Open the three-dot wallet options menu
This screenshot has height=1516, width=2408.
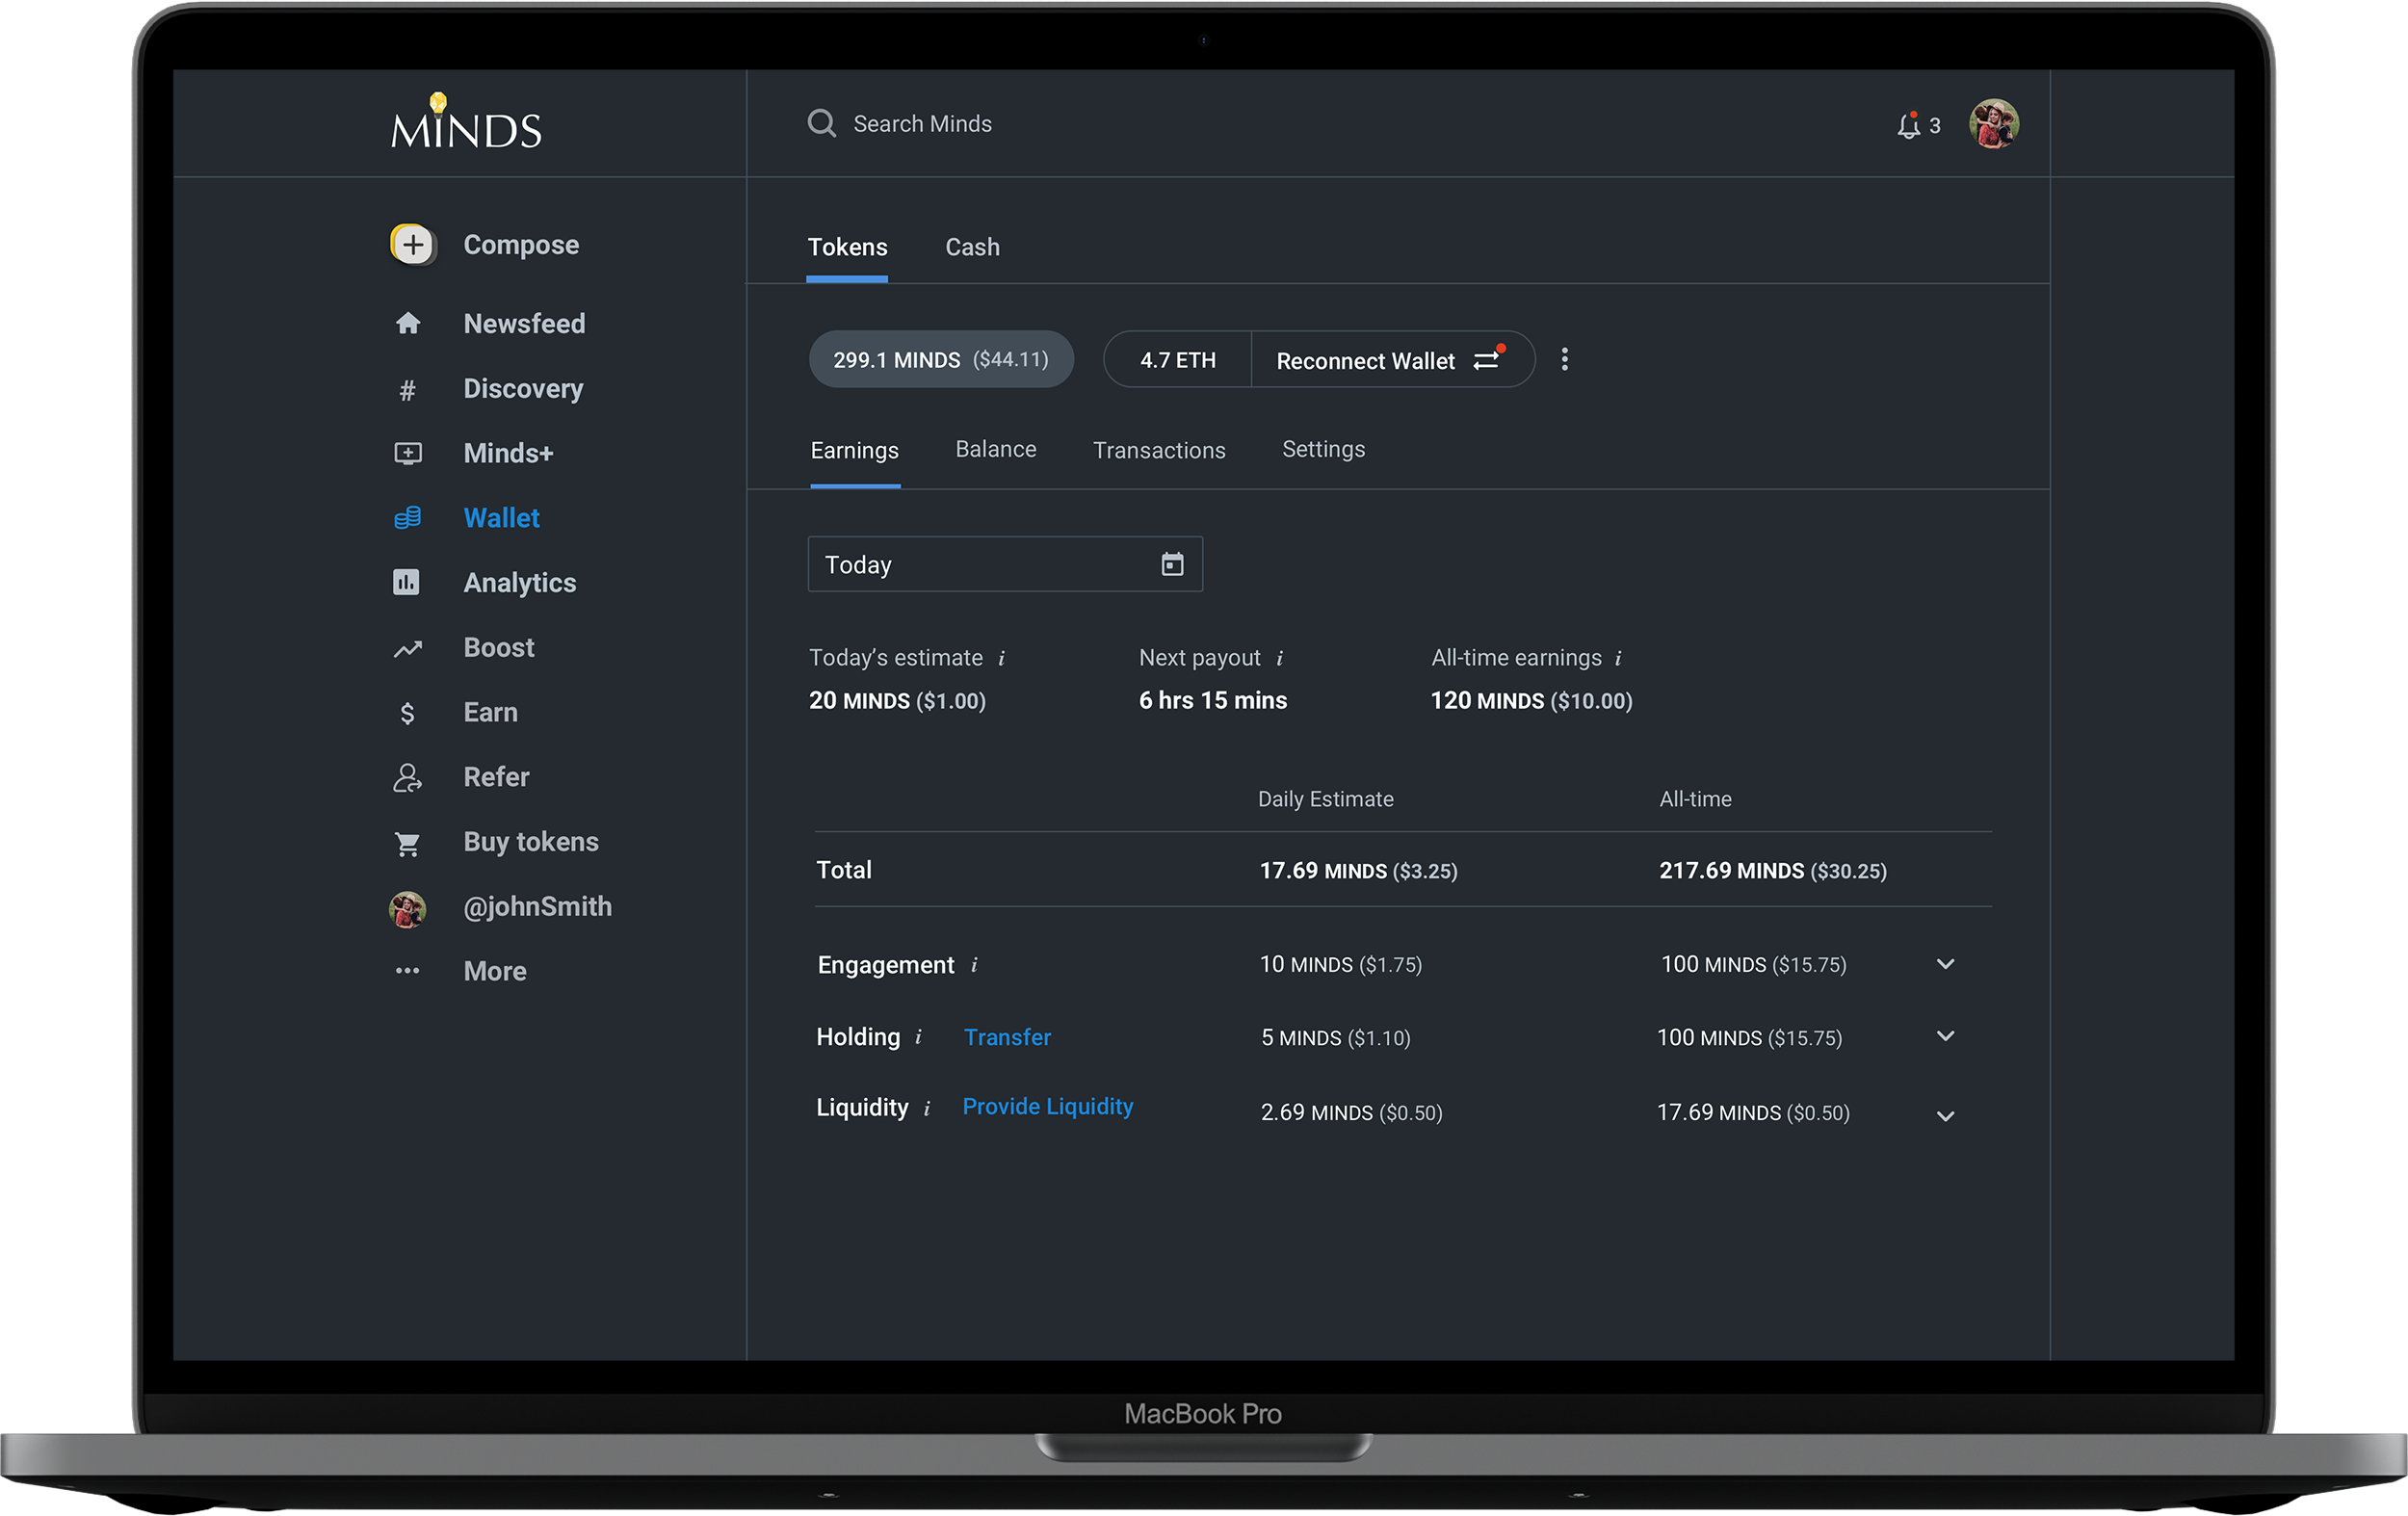1565,360
